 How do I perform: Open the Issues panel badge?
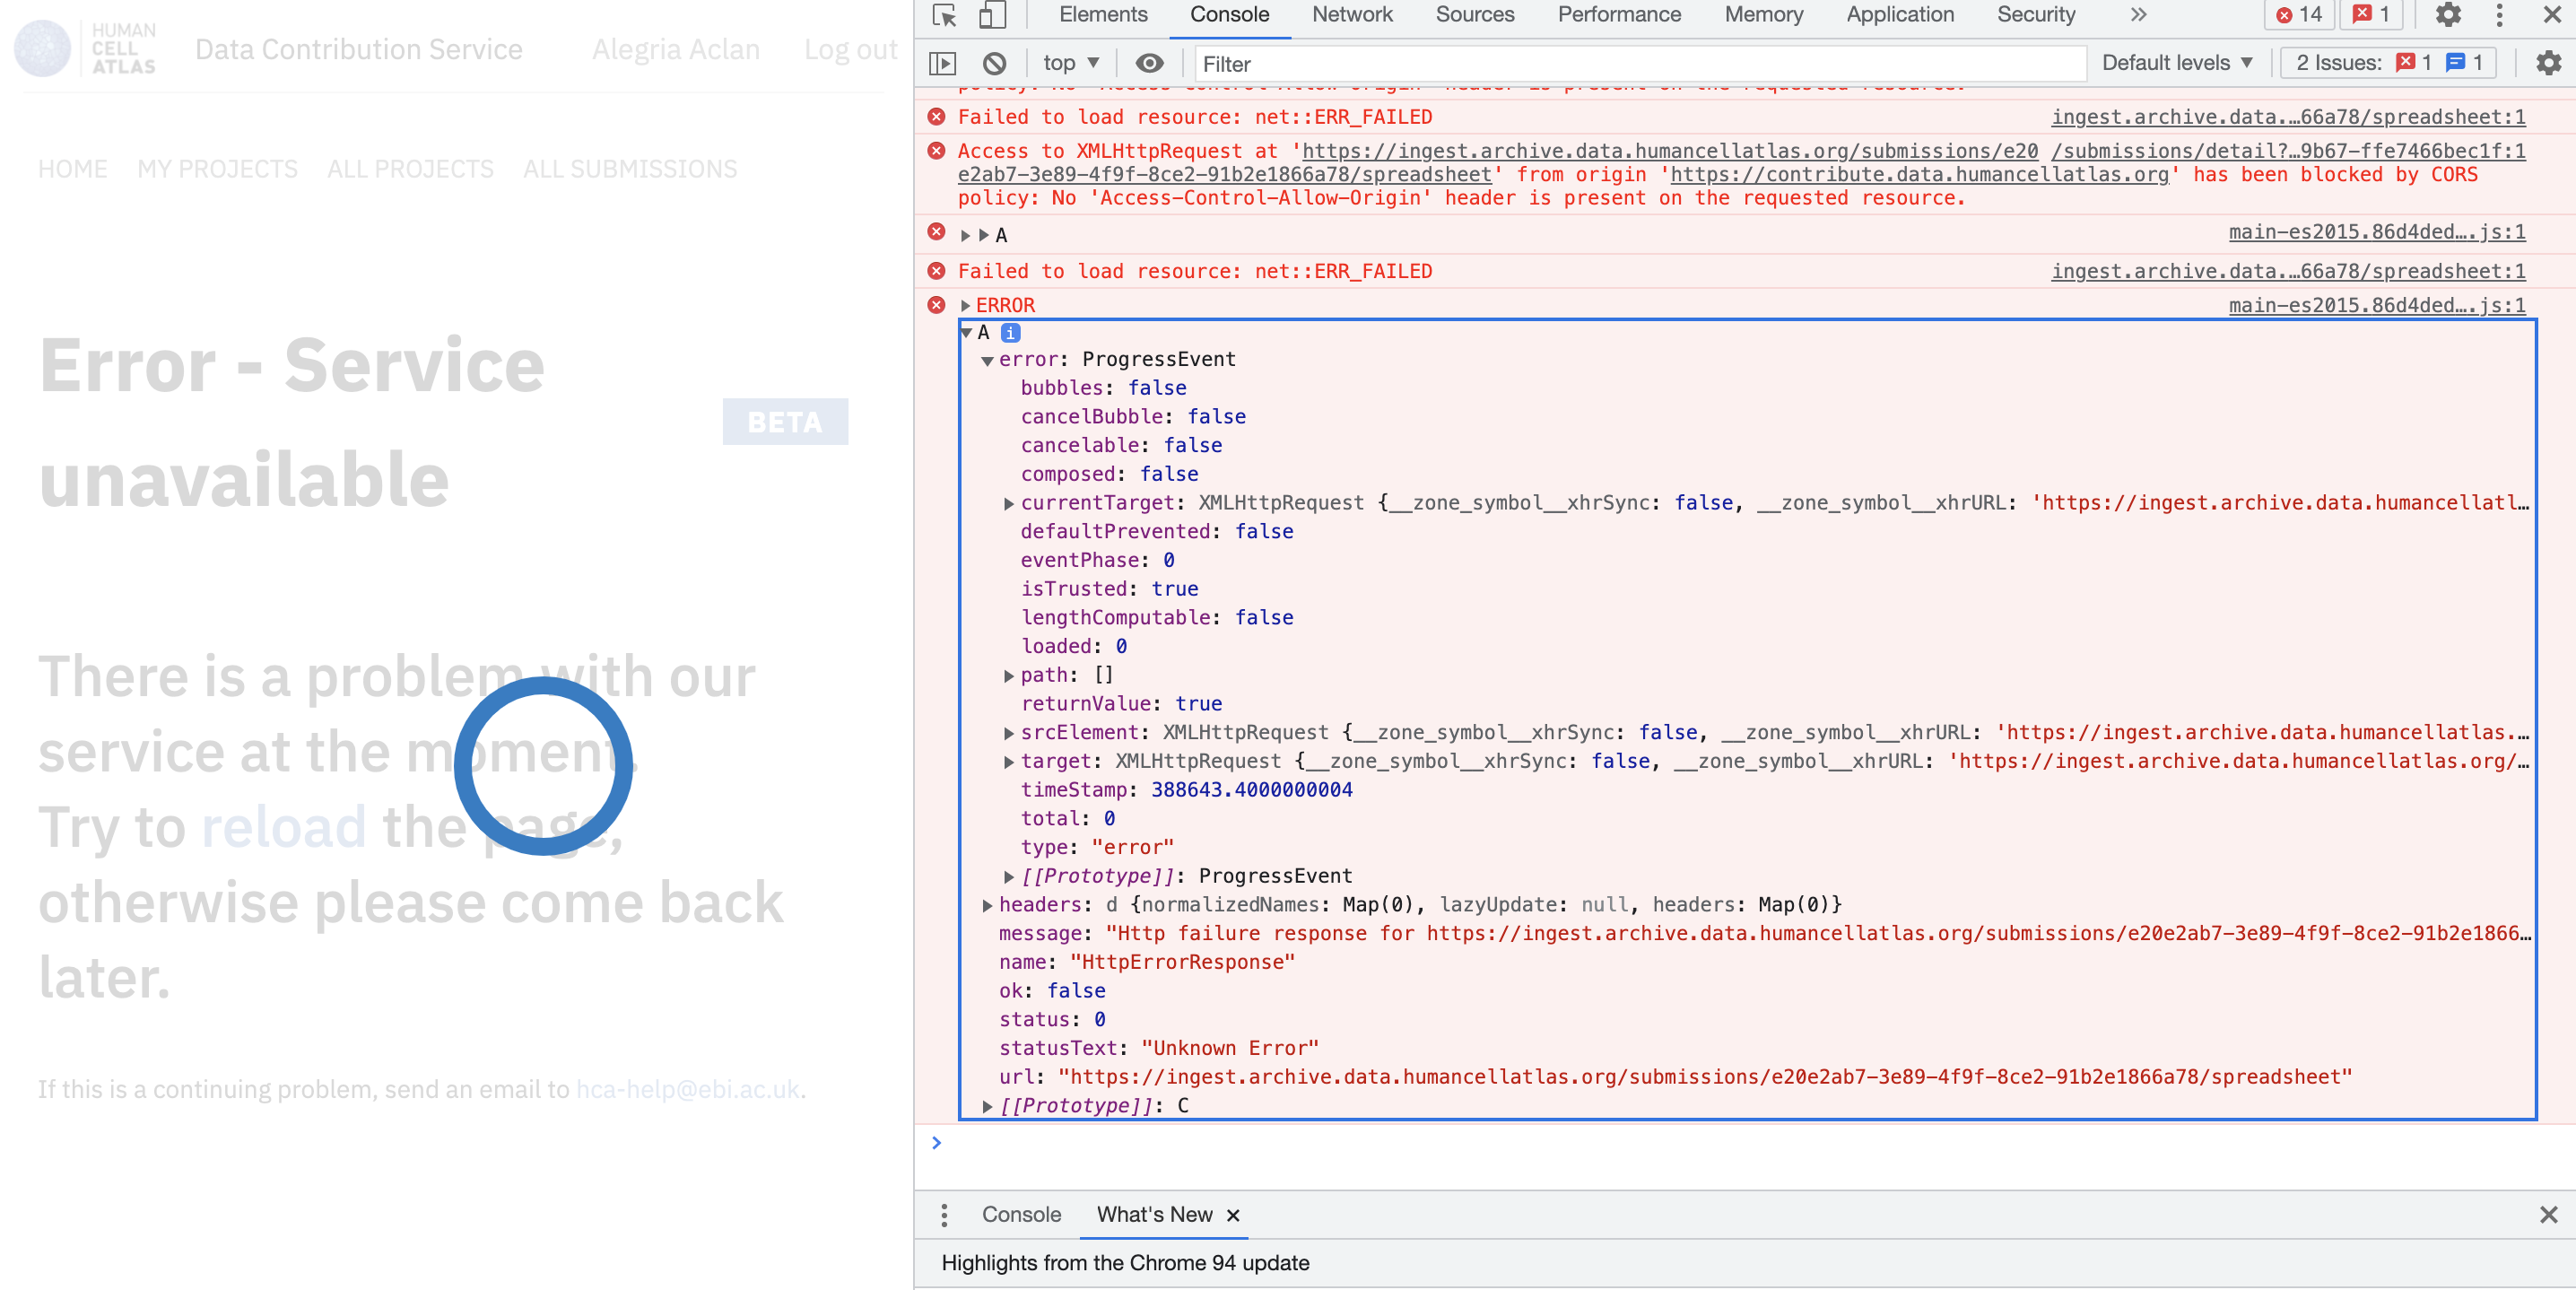click(x=2371, y=15)
